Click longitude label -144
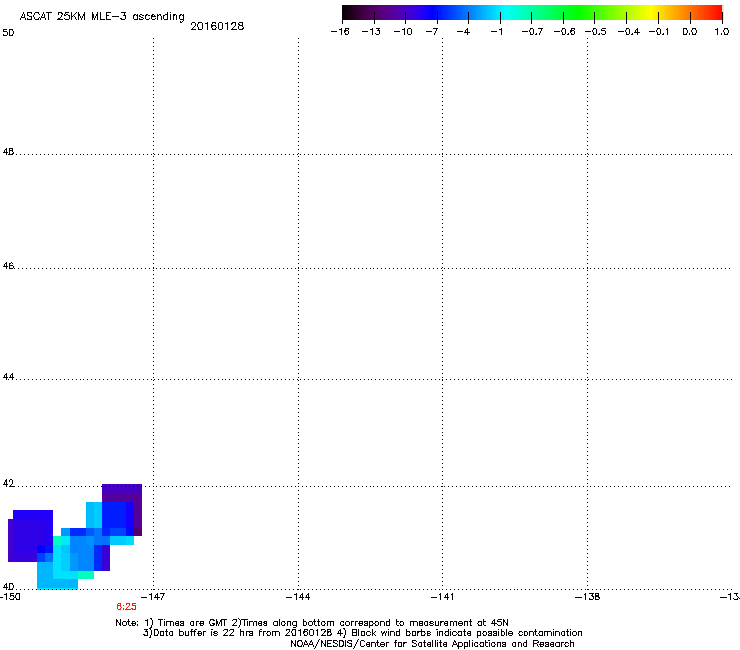 [299, 597]
